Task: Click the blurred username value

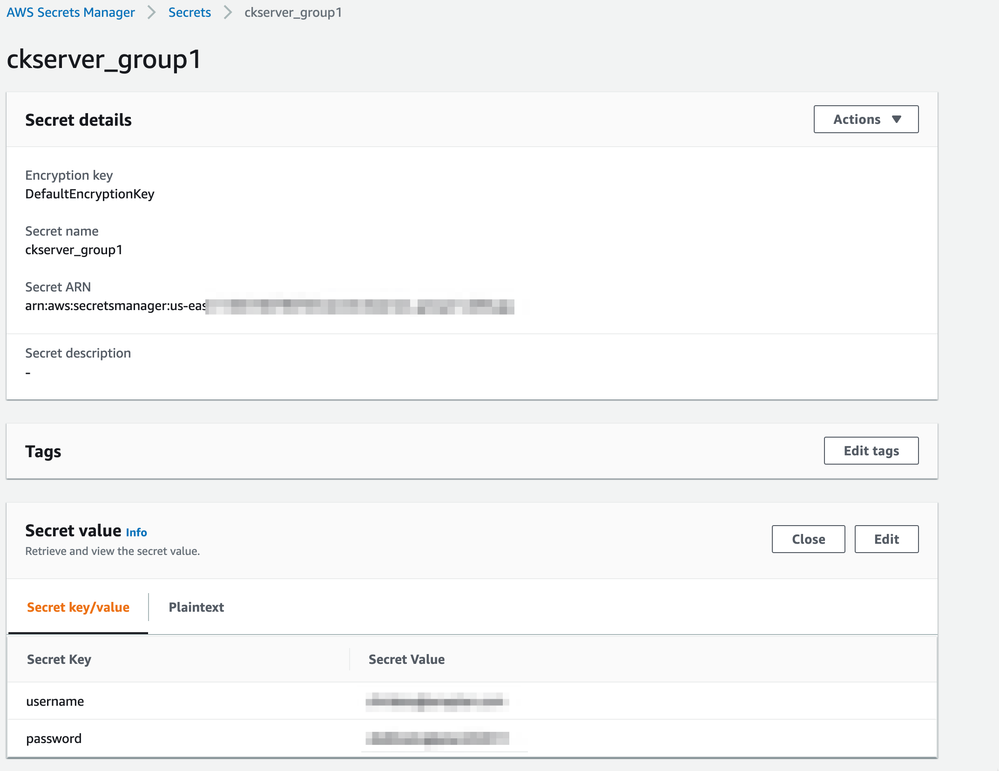Action: [437, 702]
